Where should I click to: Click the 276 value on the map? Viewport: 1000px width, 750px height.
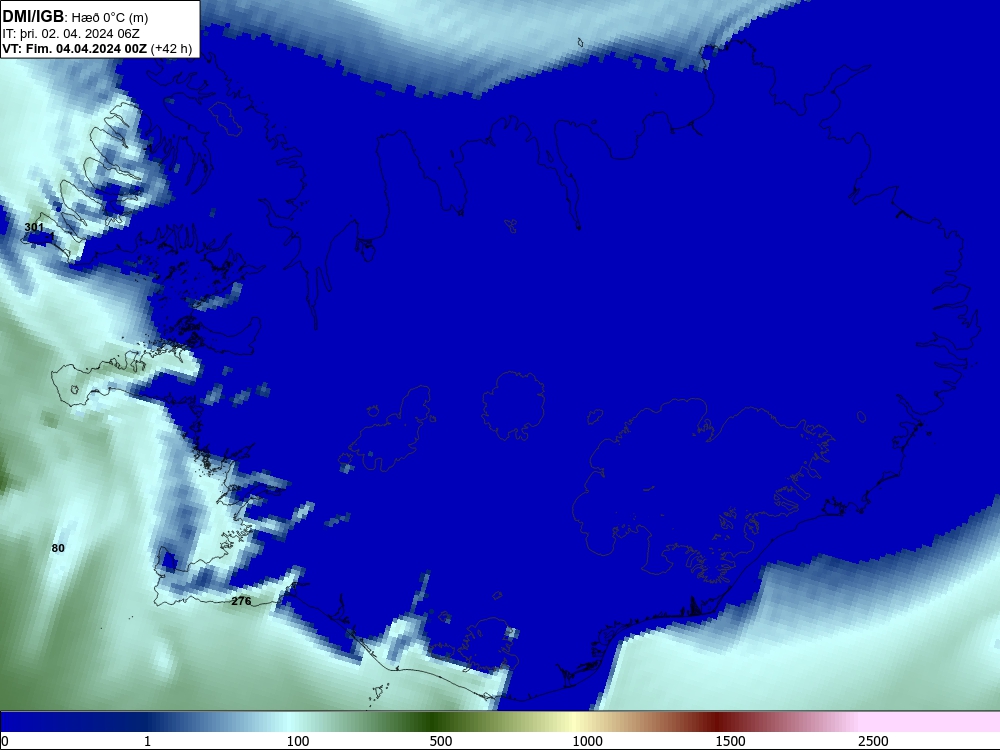(x=241, y=601)
